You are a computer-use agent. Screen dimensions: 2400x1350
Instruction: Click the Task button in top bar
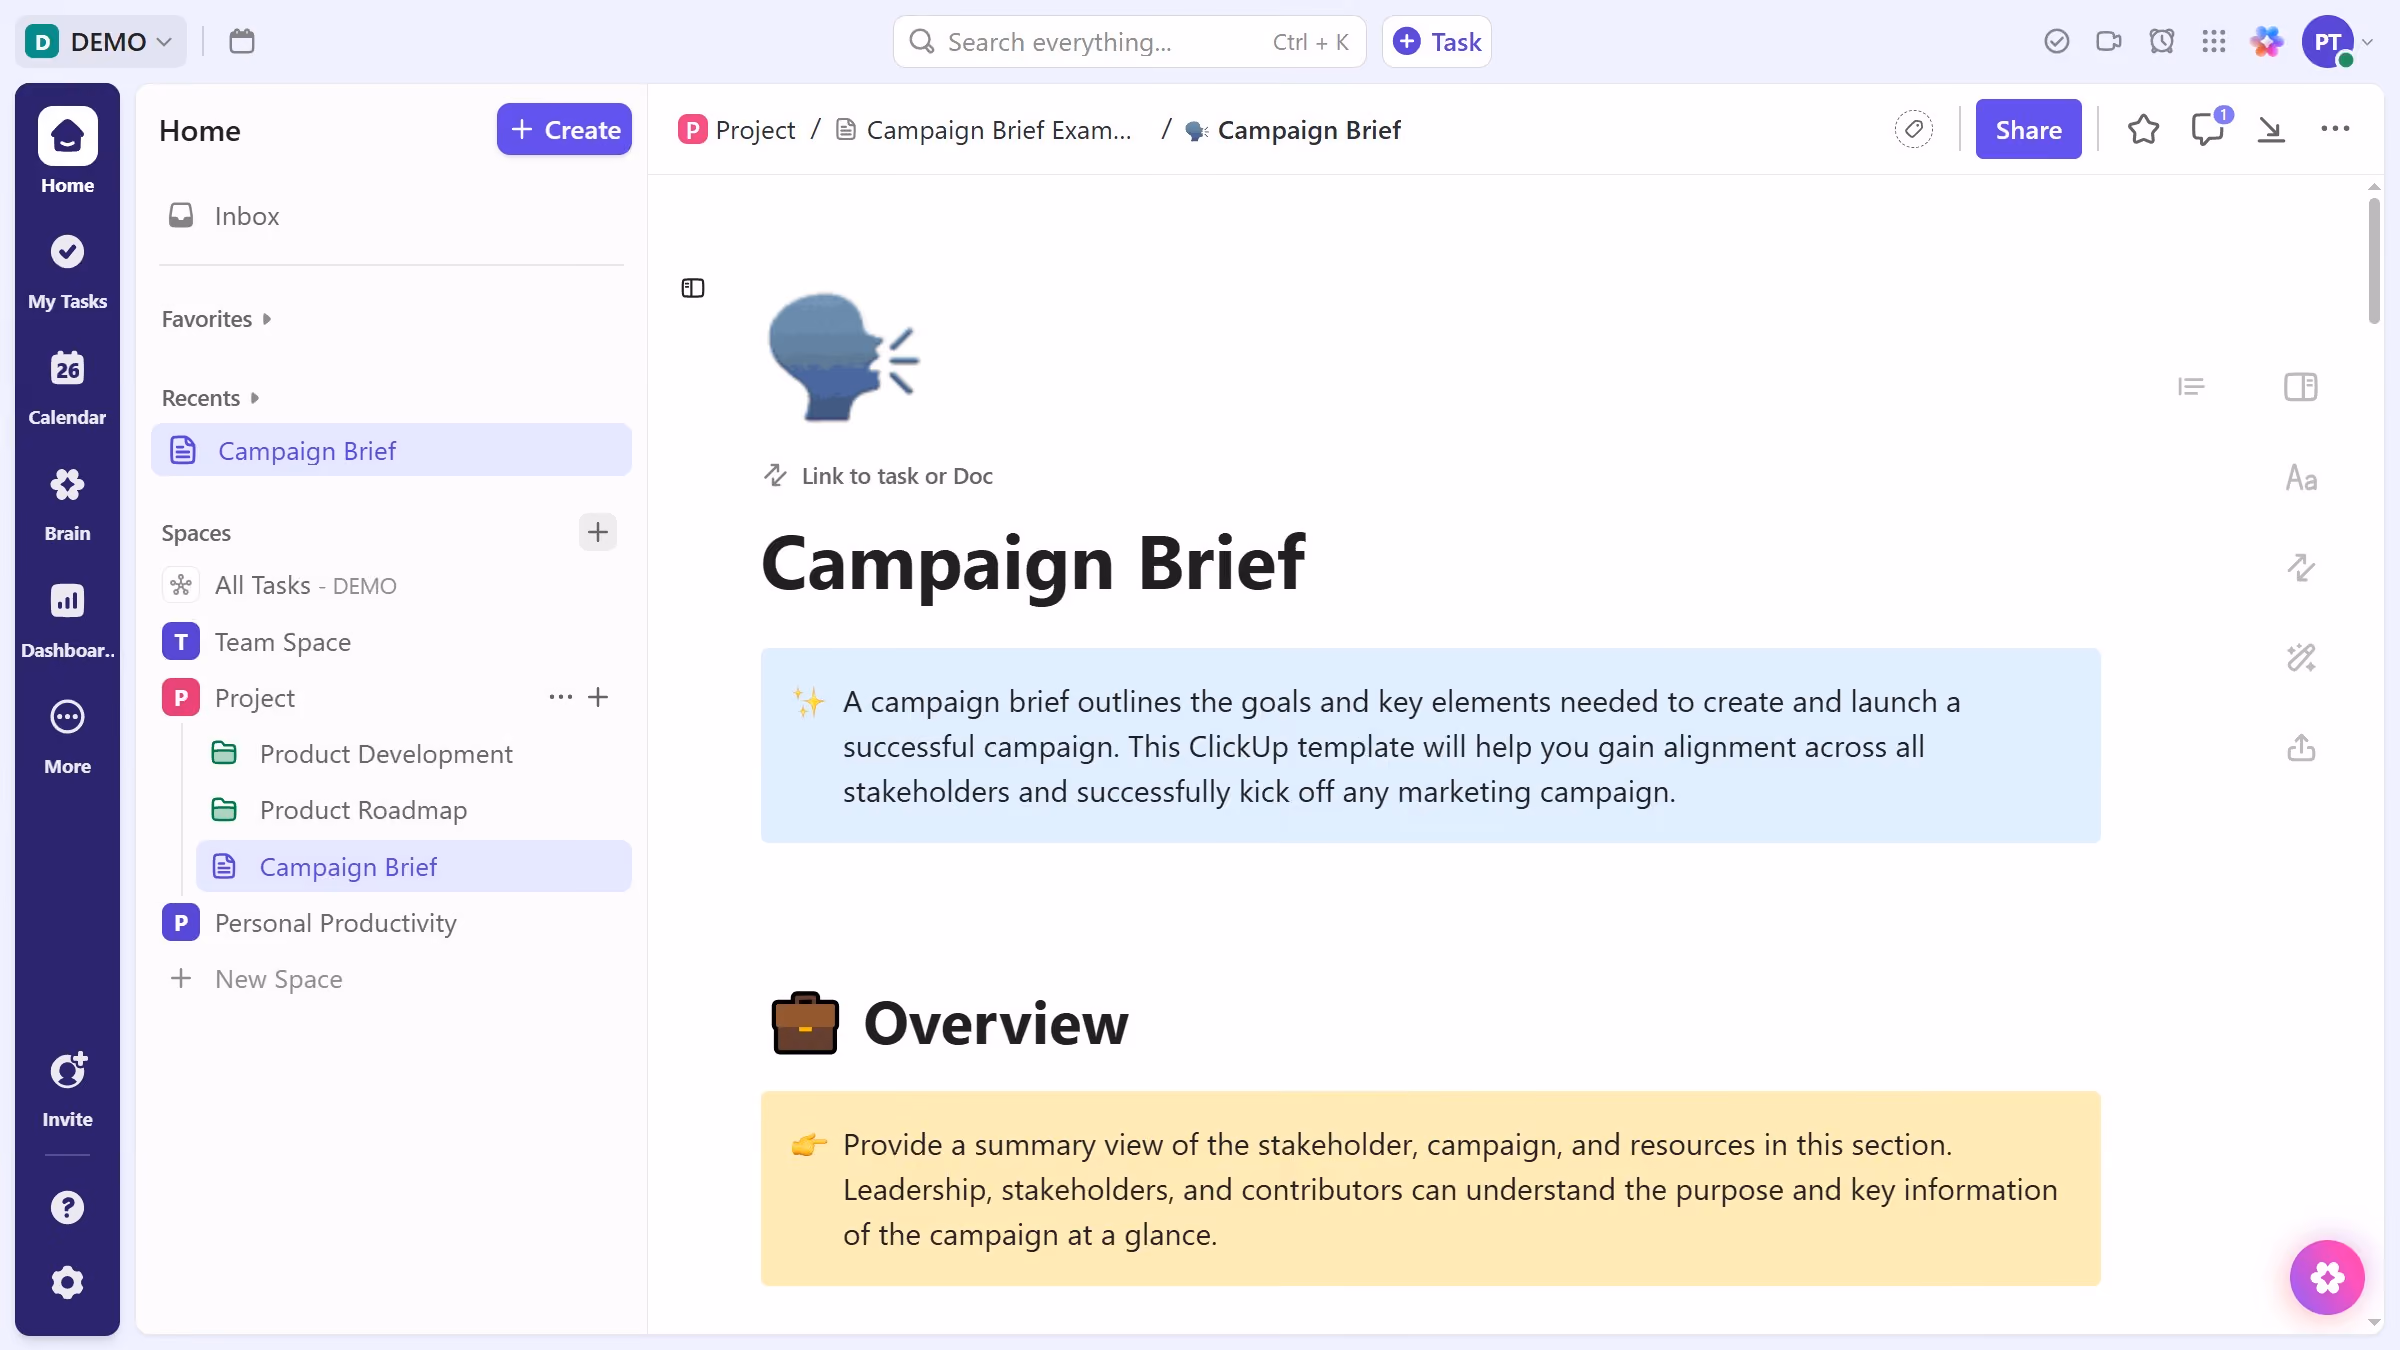click(1436, 41)
